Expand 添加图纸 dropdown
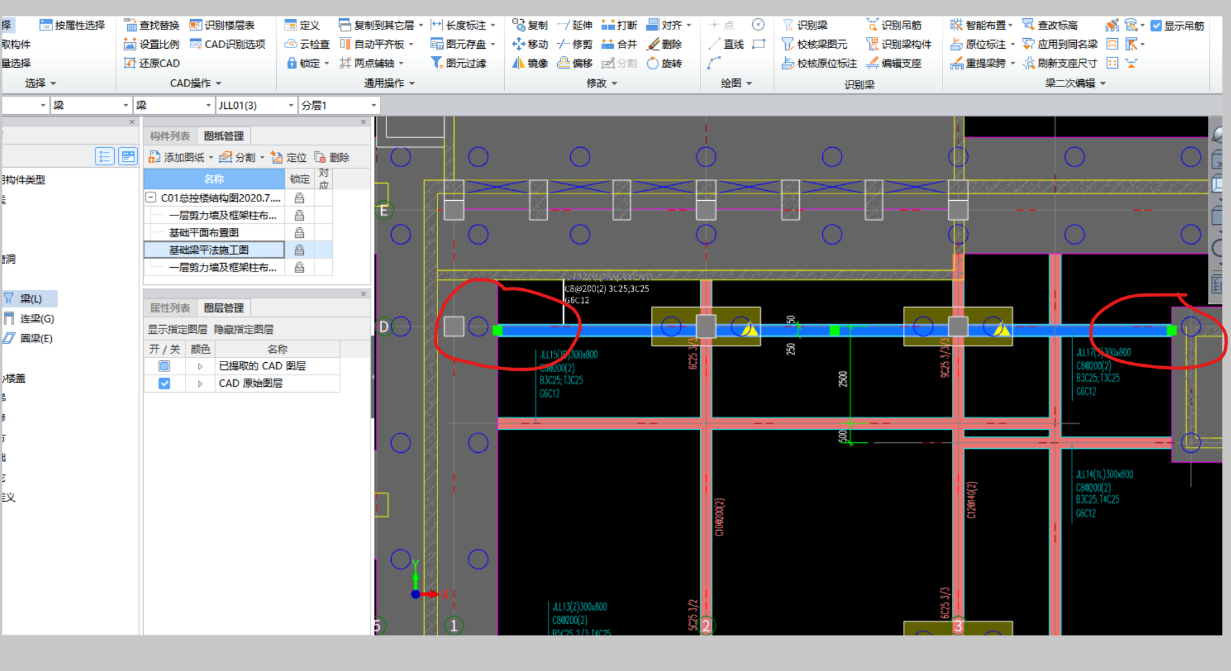1231x671 pixels. coord(211,157)
